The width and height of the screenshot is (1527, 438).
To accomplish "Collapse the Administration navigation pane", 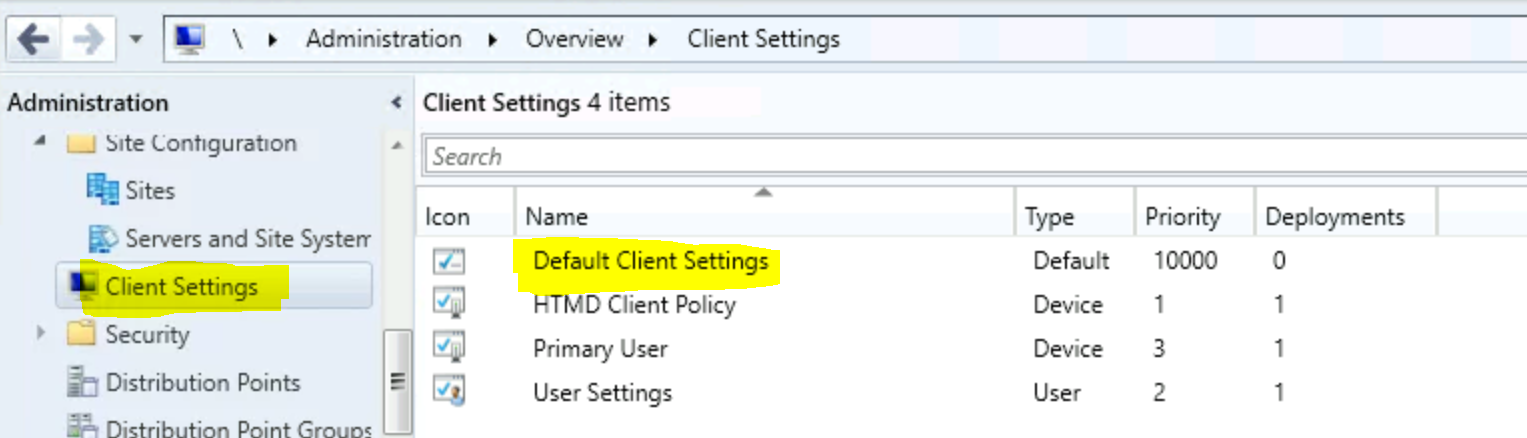I will [396, 102].
